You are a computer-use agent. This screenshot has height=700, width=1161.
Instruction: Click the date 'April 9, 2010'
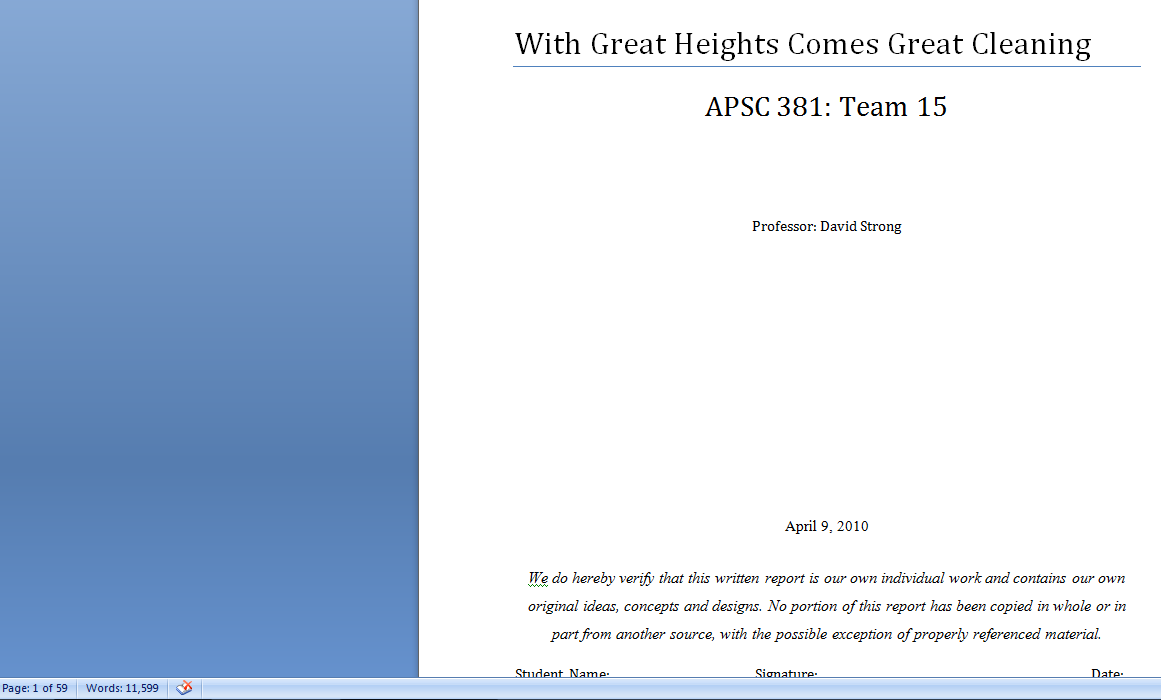(x=826, y=526)
